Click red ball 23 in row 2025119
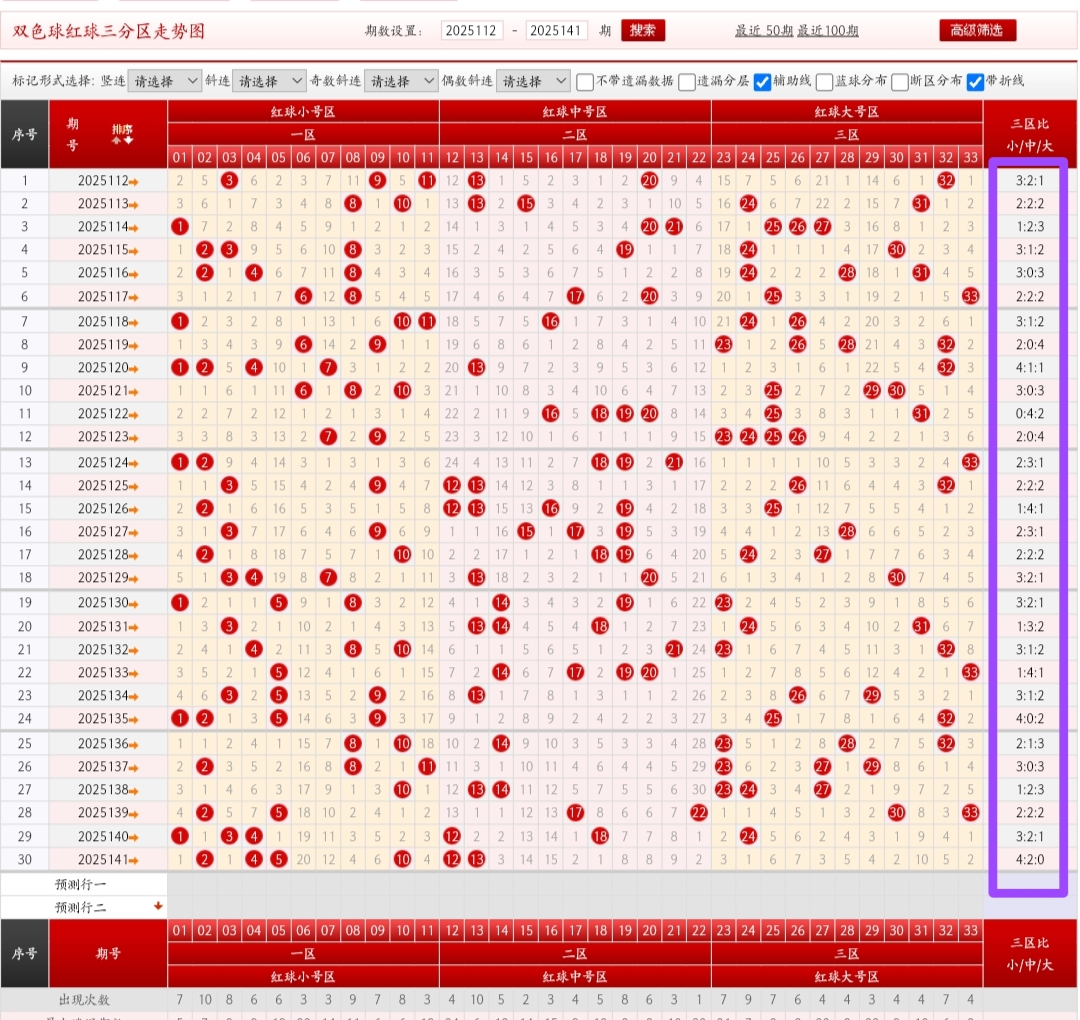 723,344
